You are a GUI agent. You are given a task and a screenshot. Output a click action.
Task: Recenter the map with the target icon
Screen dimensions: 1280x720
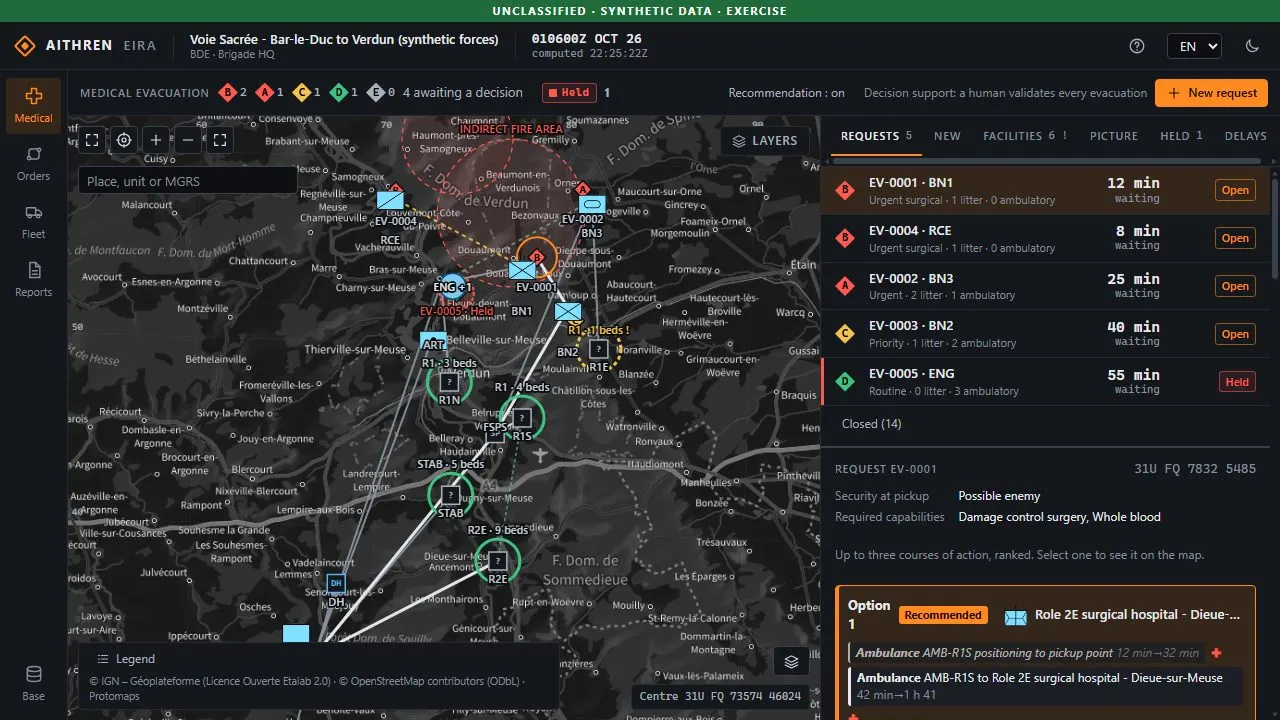coord(124,140)
